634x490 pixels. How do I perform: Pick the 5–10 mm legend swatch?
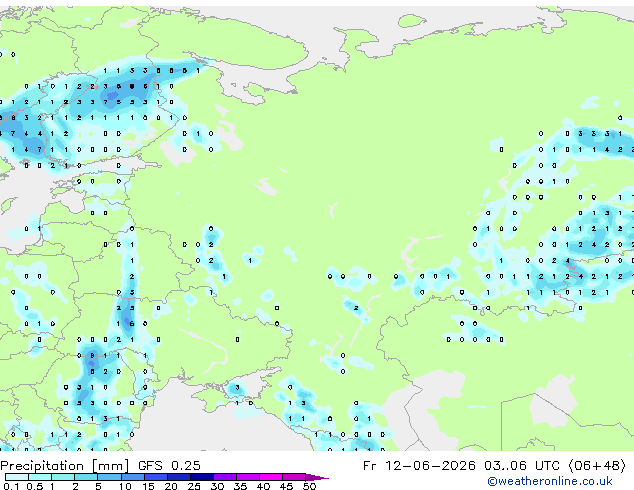[x=110, y=477]
